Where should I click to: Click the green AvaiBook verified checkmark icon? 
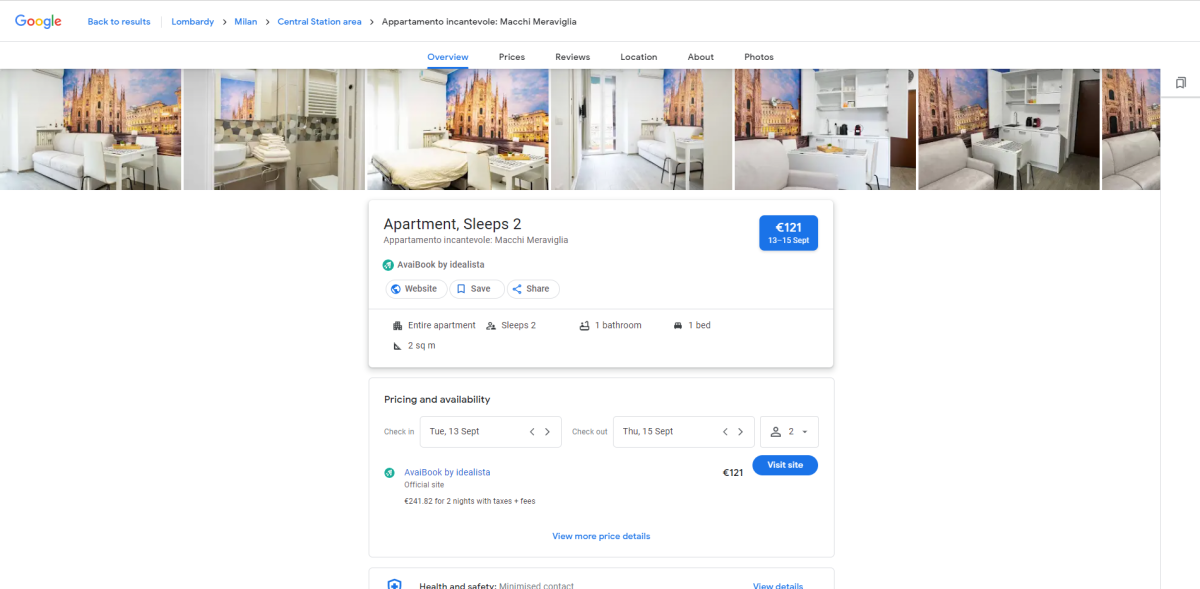pos(389,264)
